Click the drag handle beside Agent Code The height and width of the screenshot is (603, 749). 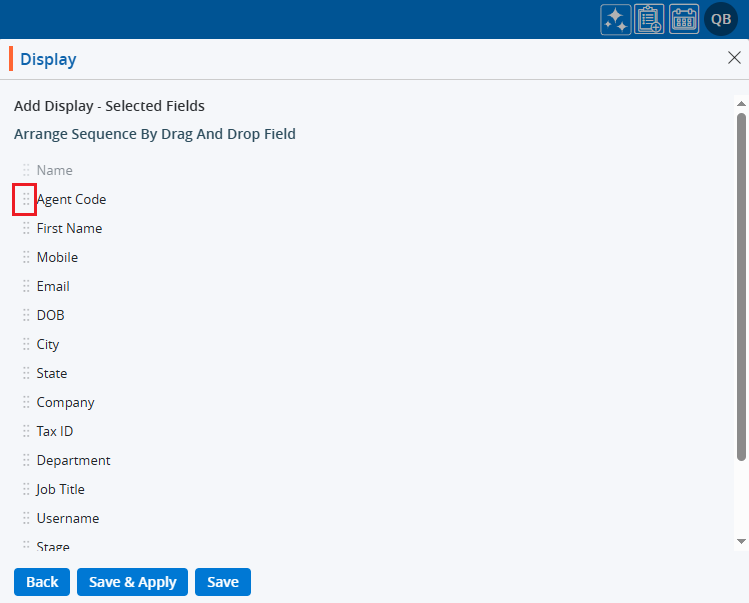[x=26, y=200]
